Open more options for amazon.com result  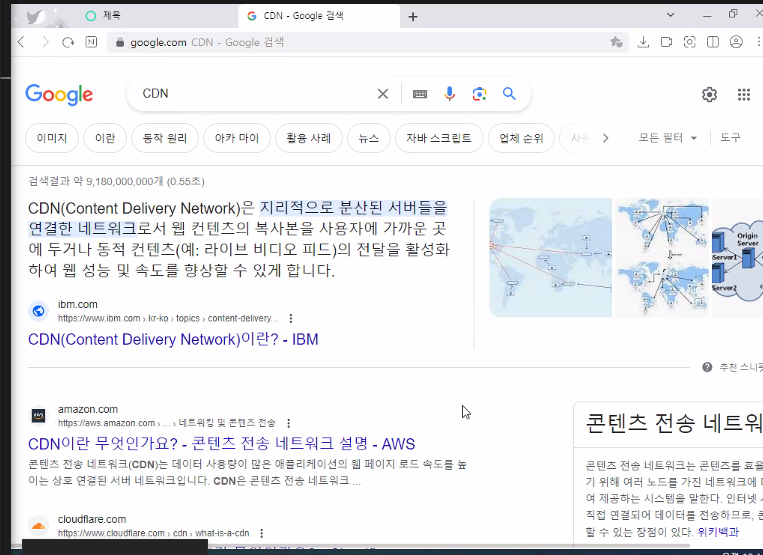(x=289, y=423)
